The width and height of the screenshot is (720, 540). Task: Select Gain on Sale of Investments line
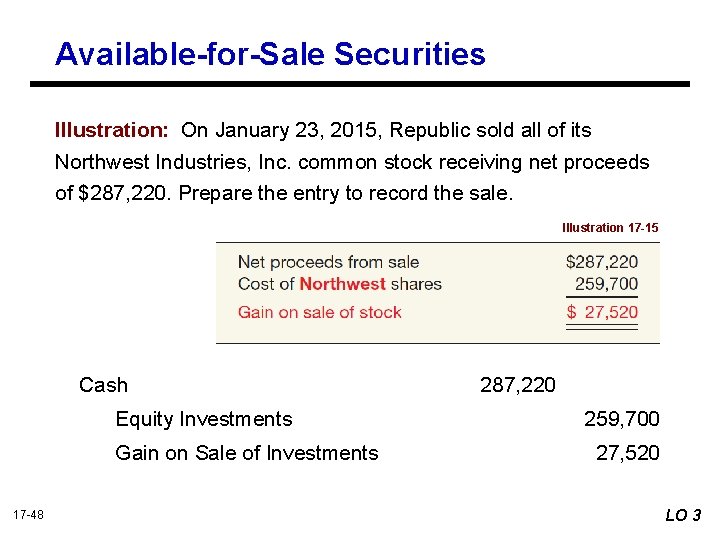(247, 453)
